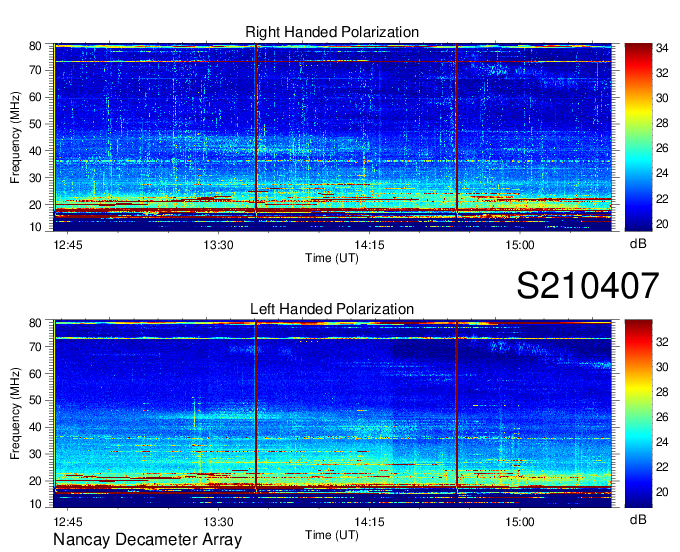Click the 26 value on the upper color bar
This screenshot has height=552, width=680.
pos(662,148)
